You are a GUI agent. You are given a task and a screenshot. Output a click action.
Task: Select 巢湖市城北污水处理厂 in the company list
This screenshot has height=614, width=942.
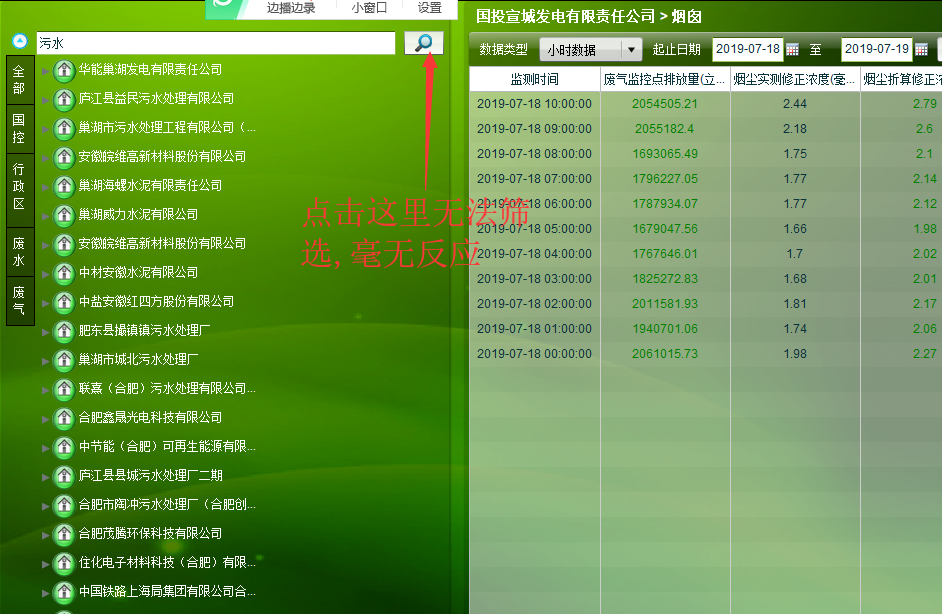[139, 360]
